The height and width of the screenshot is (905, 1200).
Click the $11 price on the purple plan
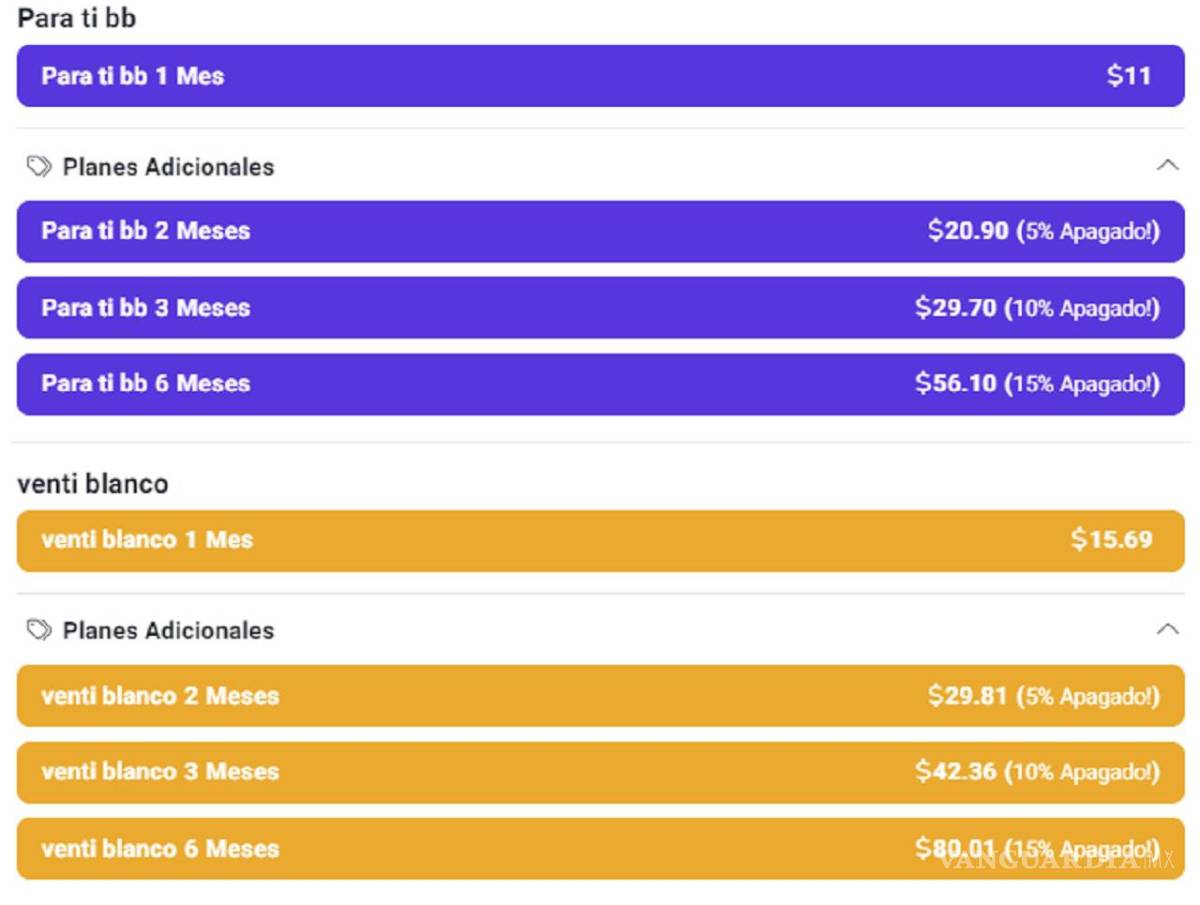[x=1129, y=76]
